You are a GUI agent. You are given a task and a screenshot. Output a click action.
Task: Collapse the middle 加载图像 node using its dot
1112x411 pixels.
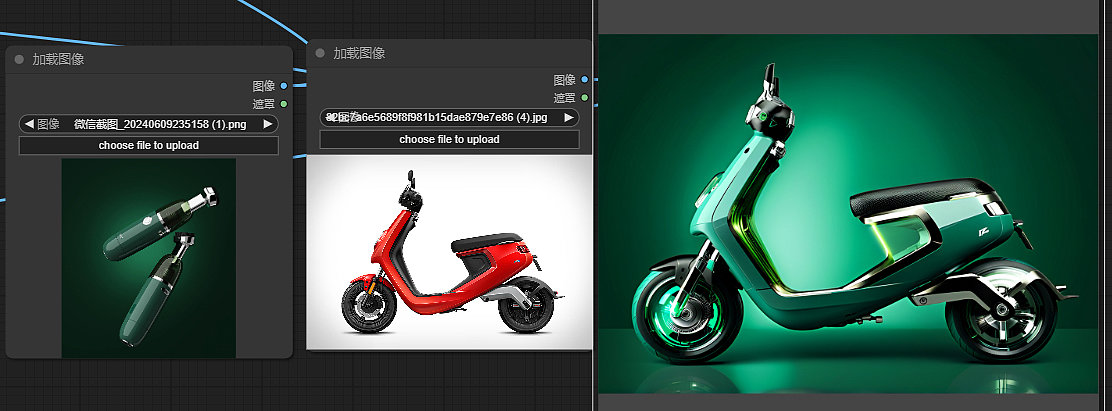(320, 54)
